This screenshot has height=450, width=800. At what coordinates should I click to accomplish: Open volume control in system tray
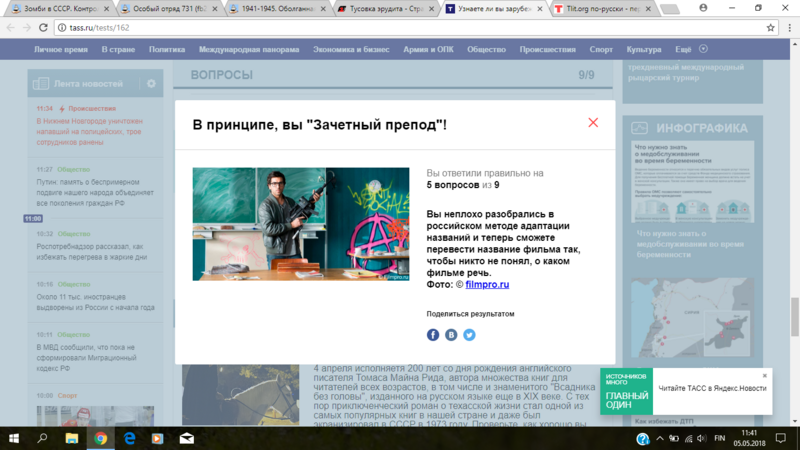click(702, 438)
